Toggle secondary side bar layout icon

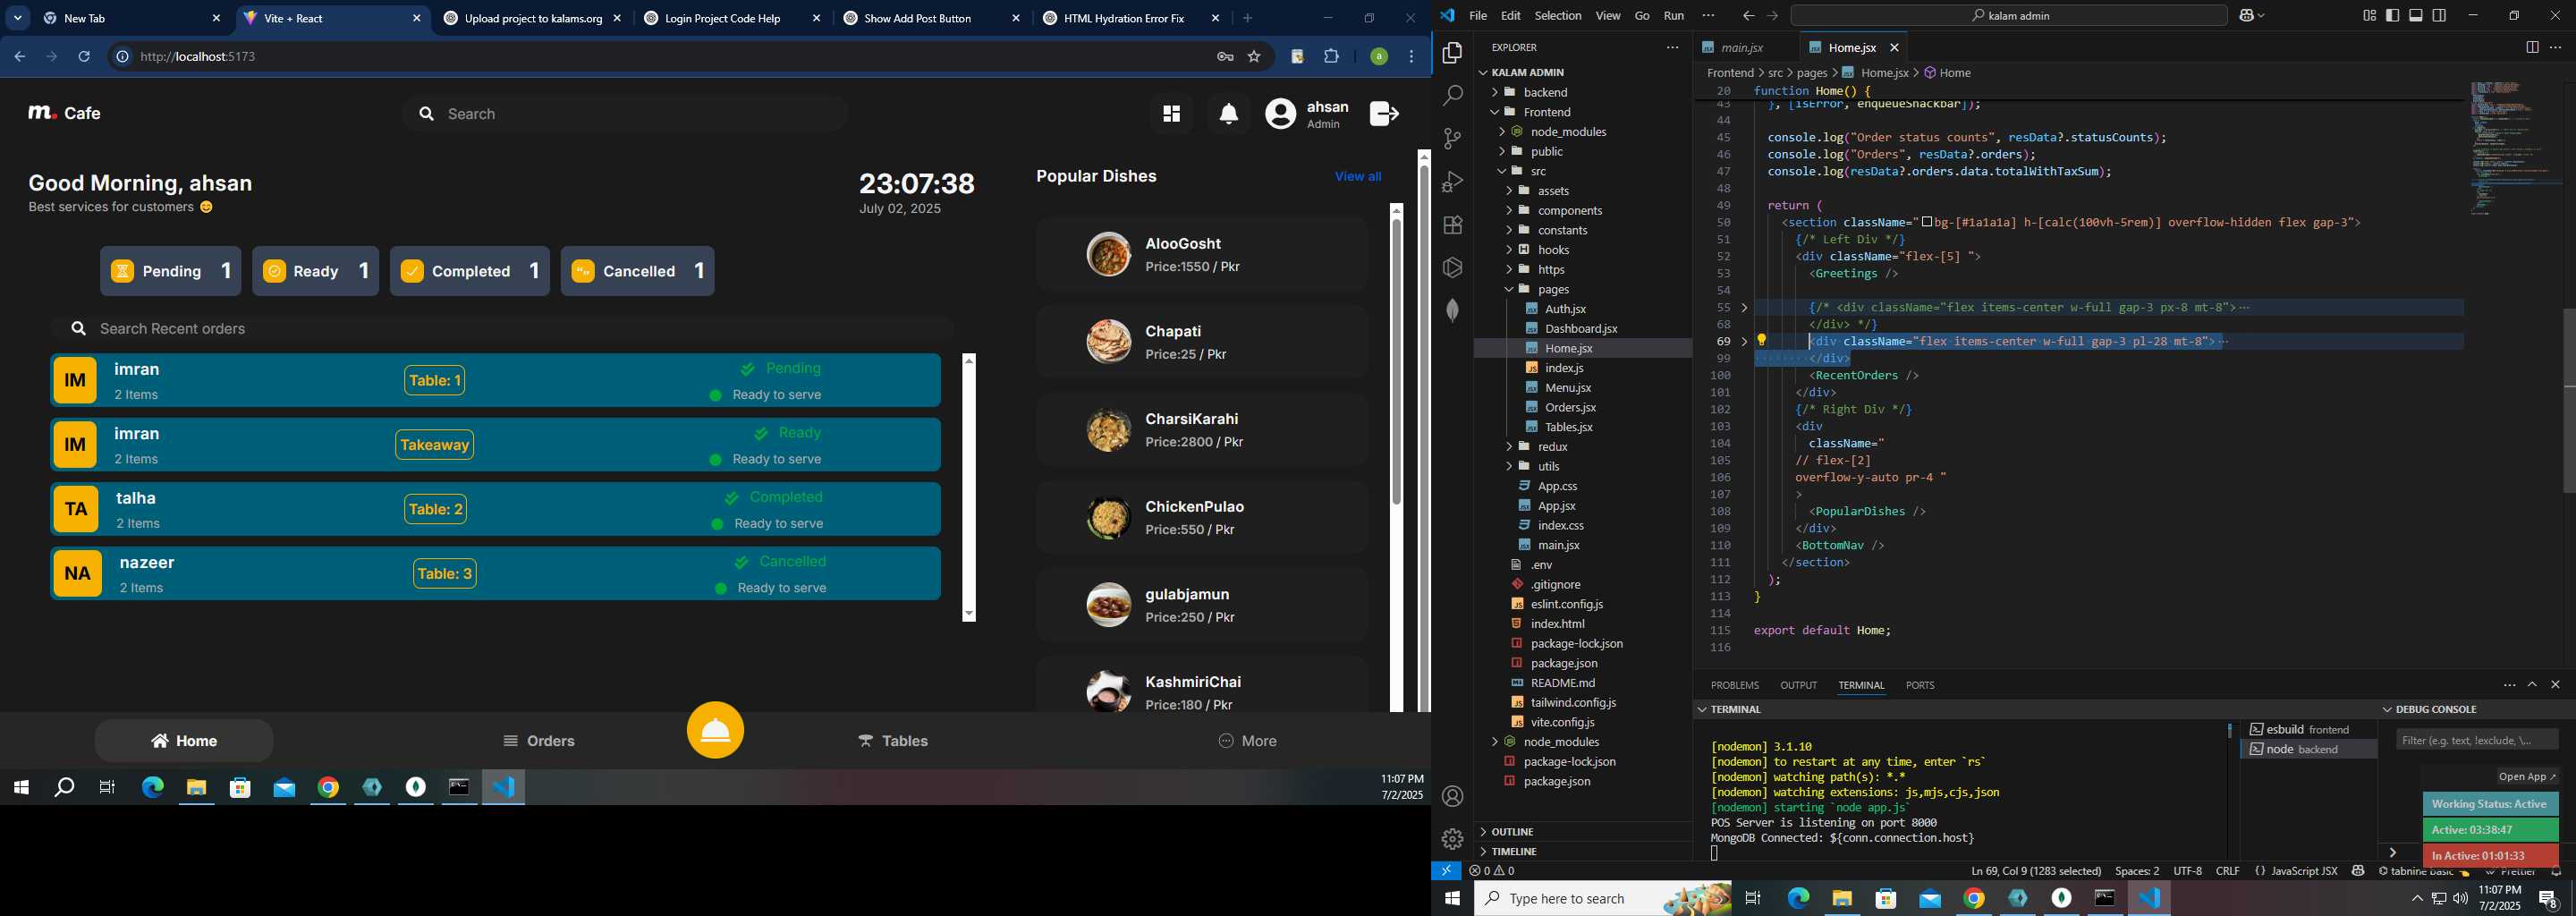tap(2439, 16)
